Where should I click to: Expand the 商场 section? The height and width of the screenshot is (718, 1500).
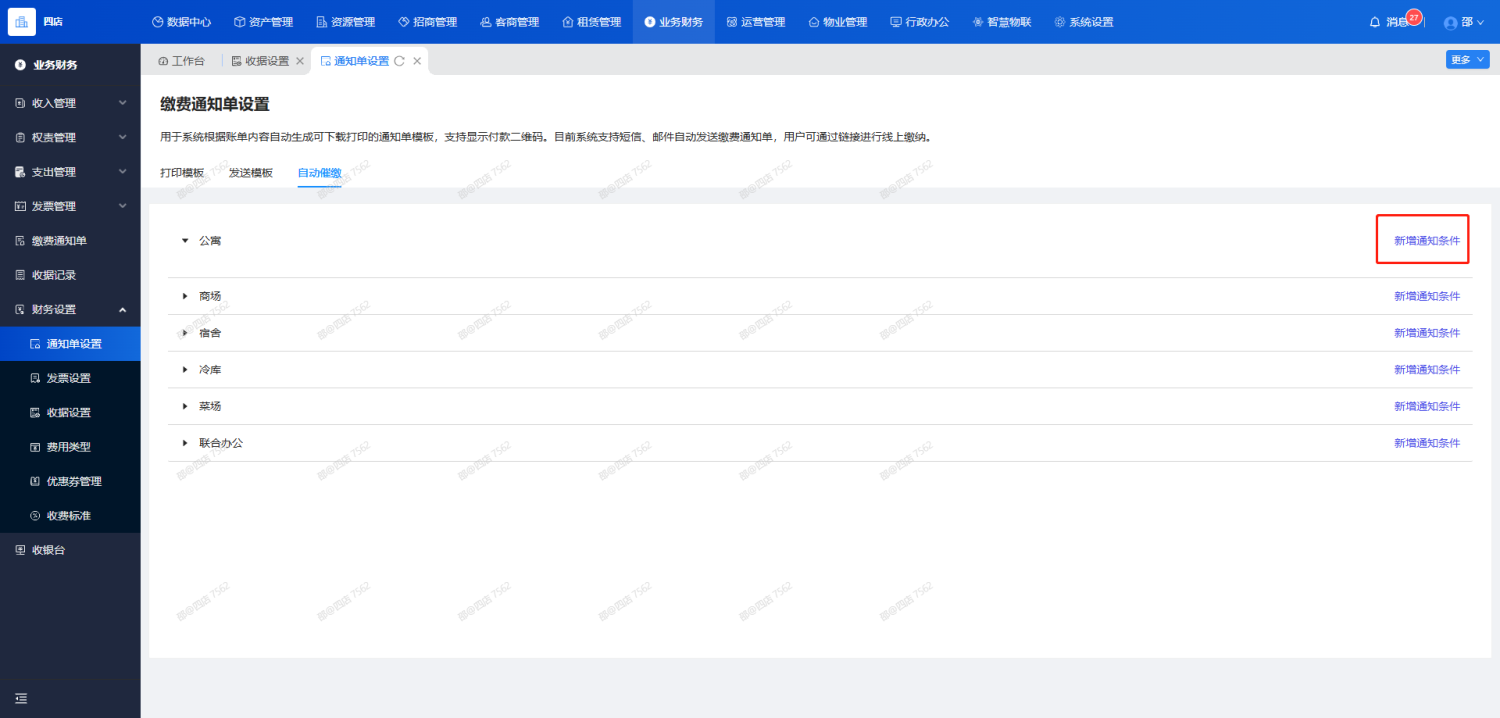coord(185,296)
